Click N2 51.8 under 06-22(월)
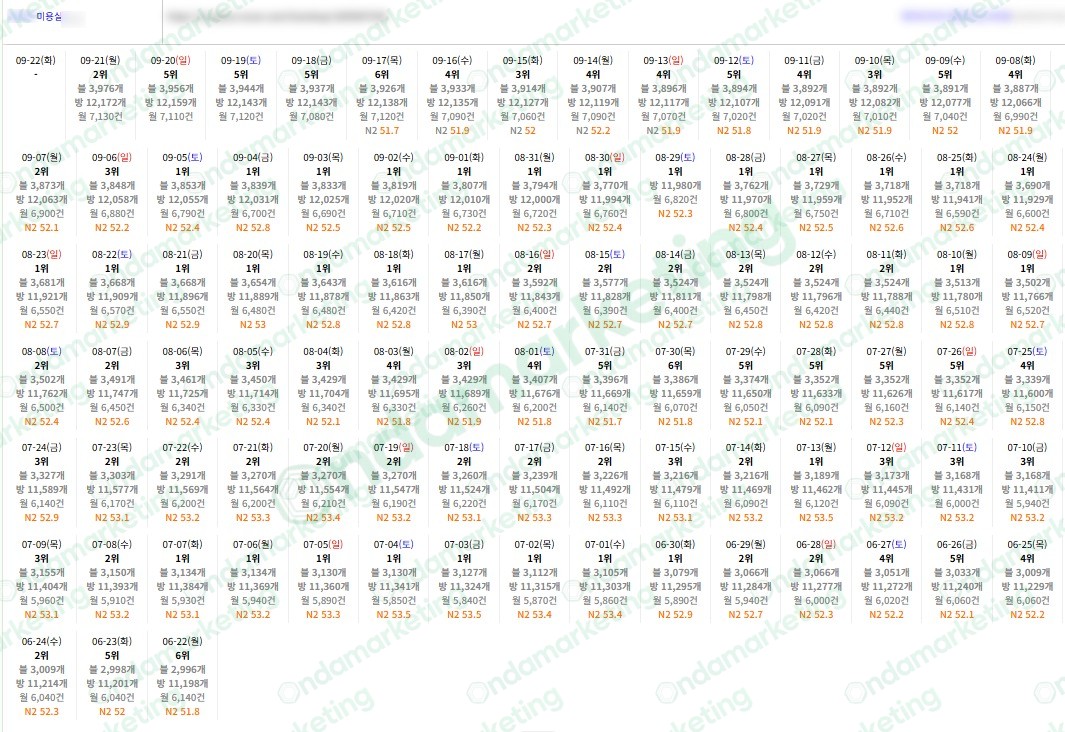 click(182, 712)
